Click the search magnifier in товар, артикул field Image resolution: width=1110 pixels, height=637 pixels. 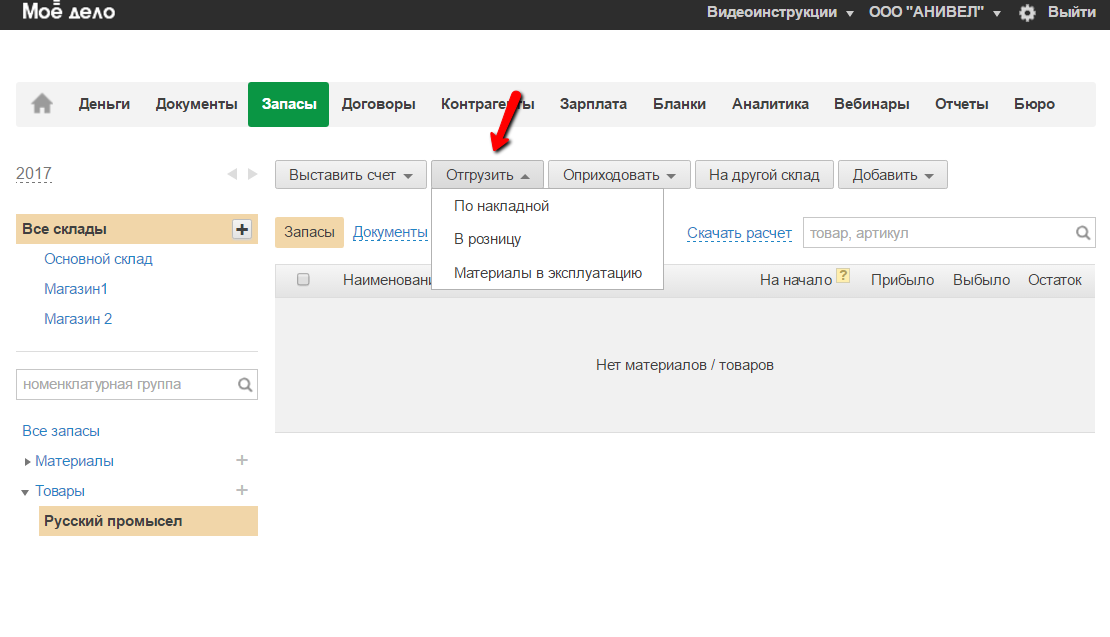pyautogui.click(x=1083, y=233)
